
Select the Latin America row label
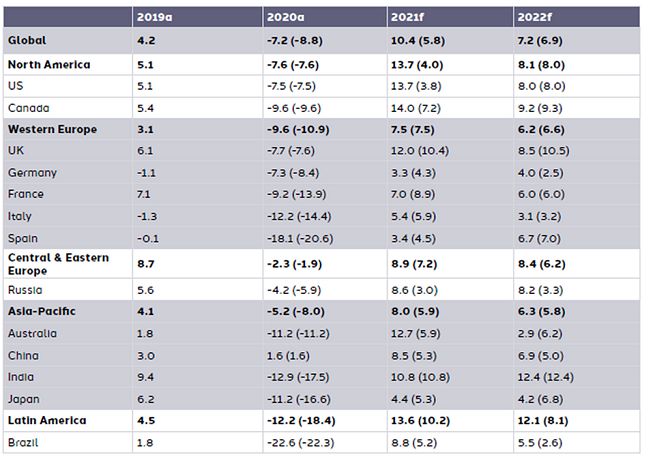pyautogui.click(x=47, y=420)
